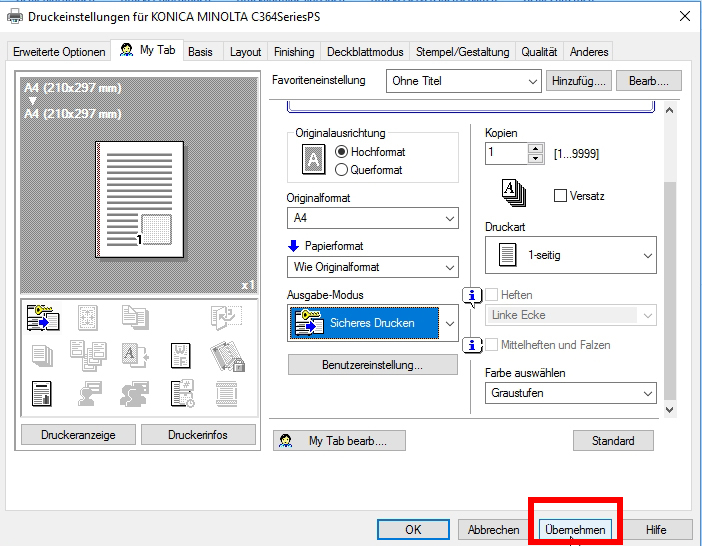This screenshot has height=546, width=702.
Task: Click the info bubble next to Heften
Action: [x=472, y=297]
